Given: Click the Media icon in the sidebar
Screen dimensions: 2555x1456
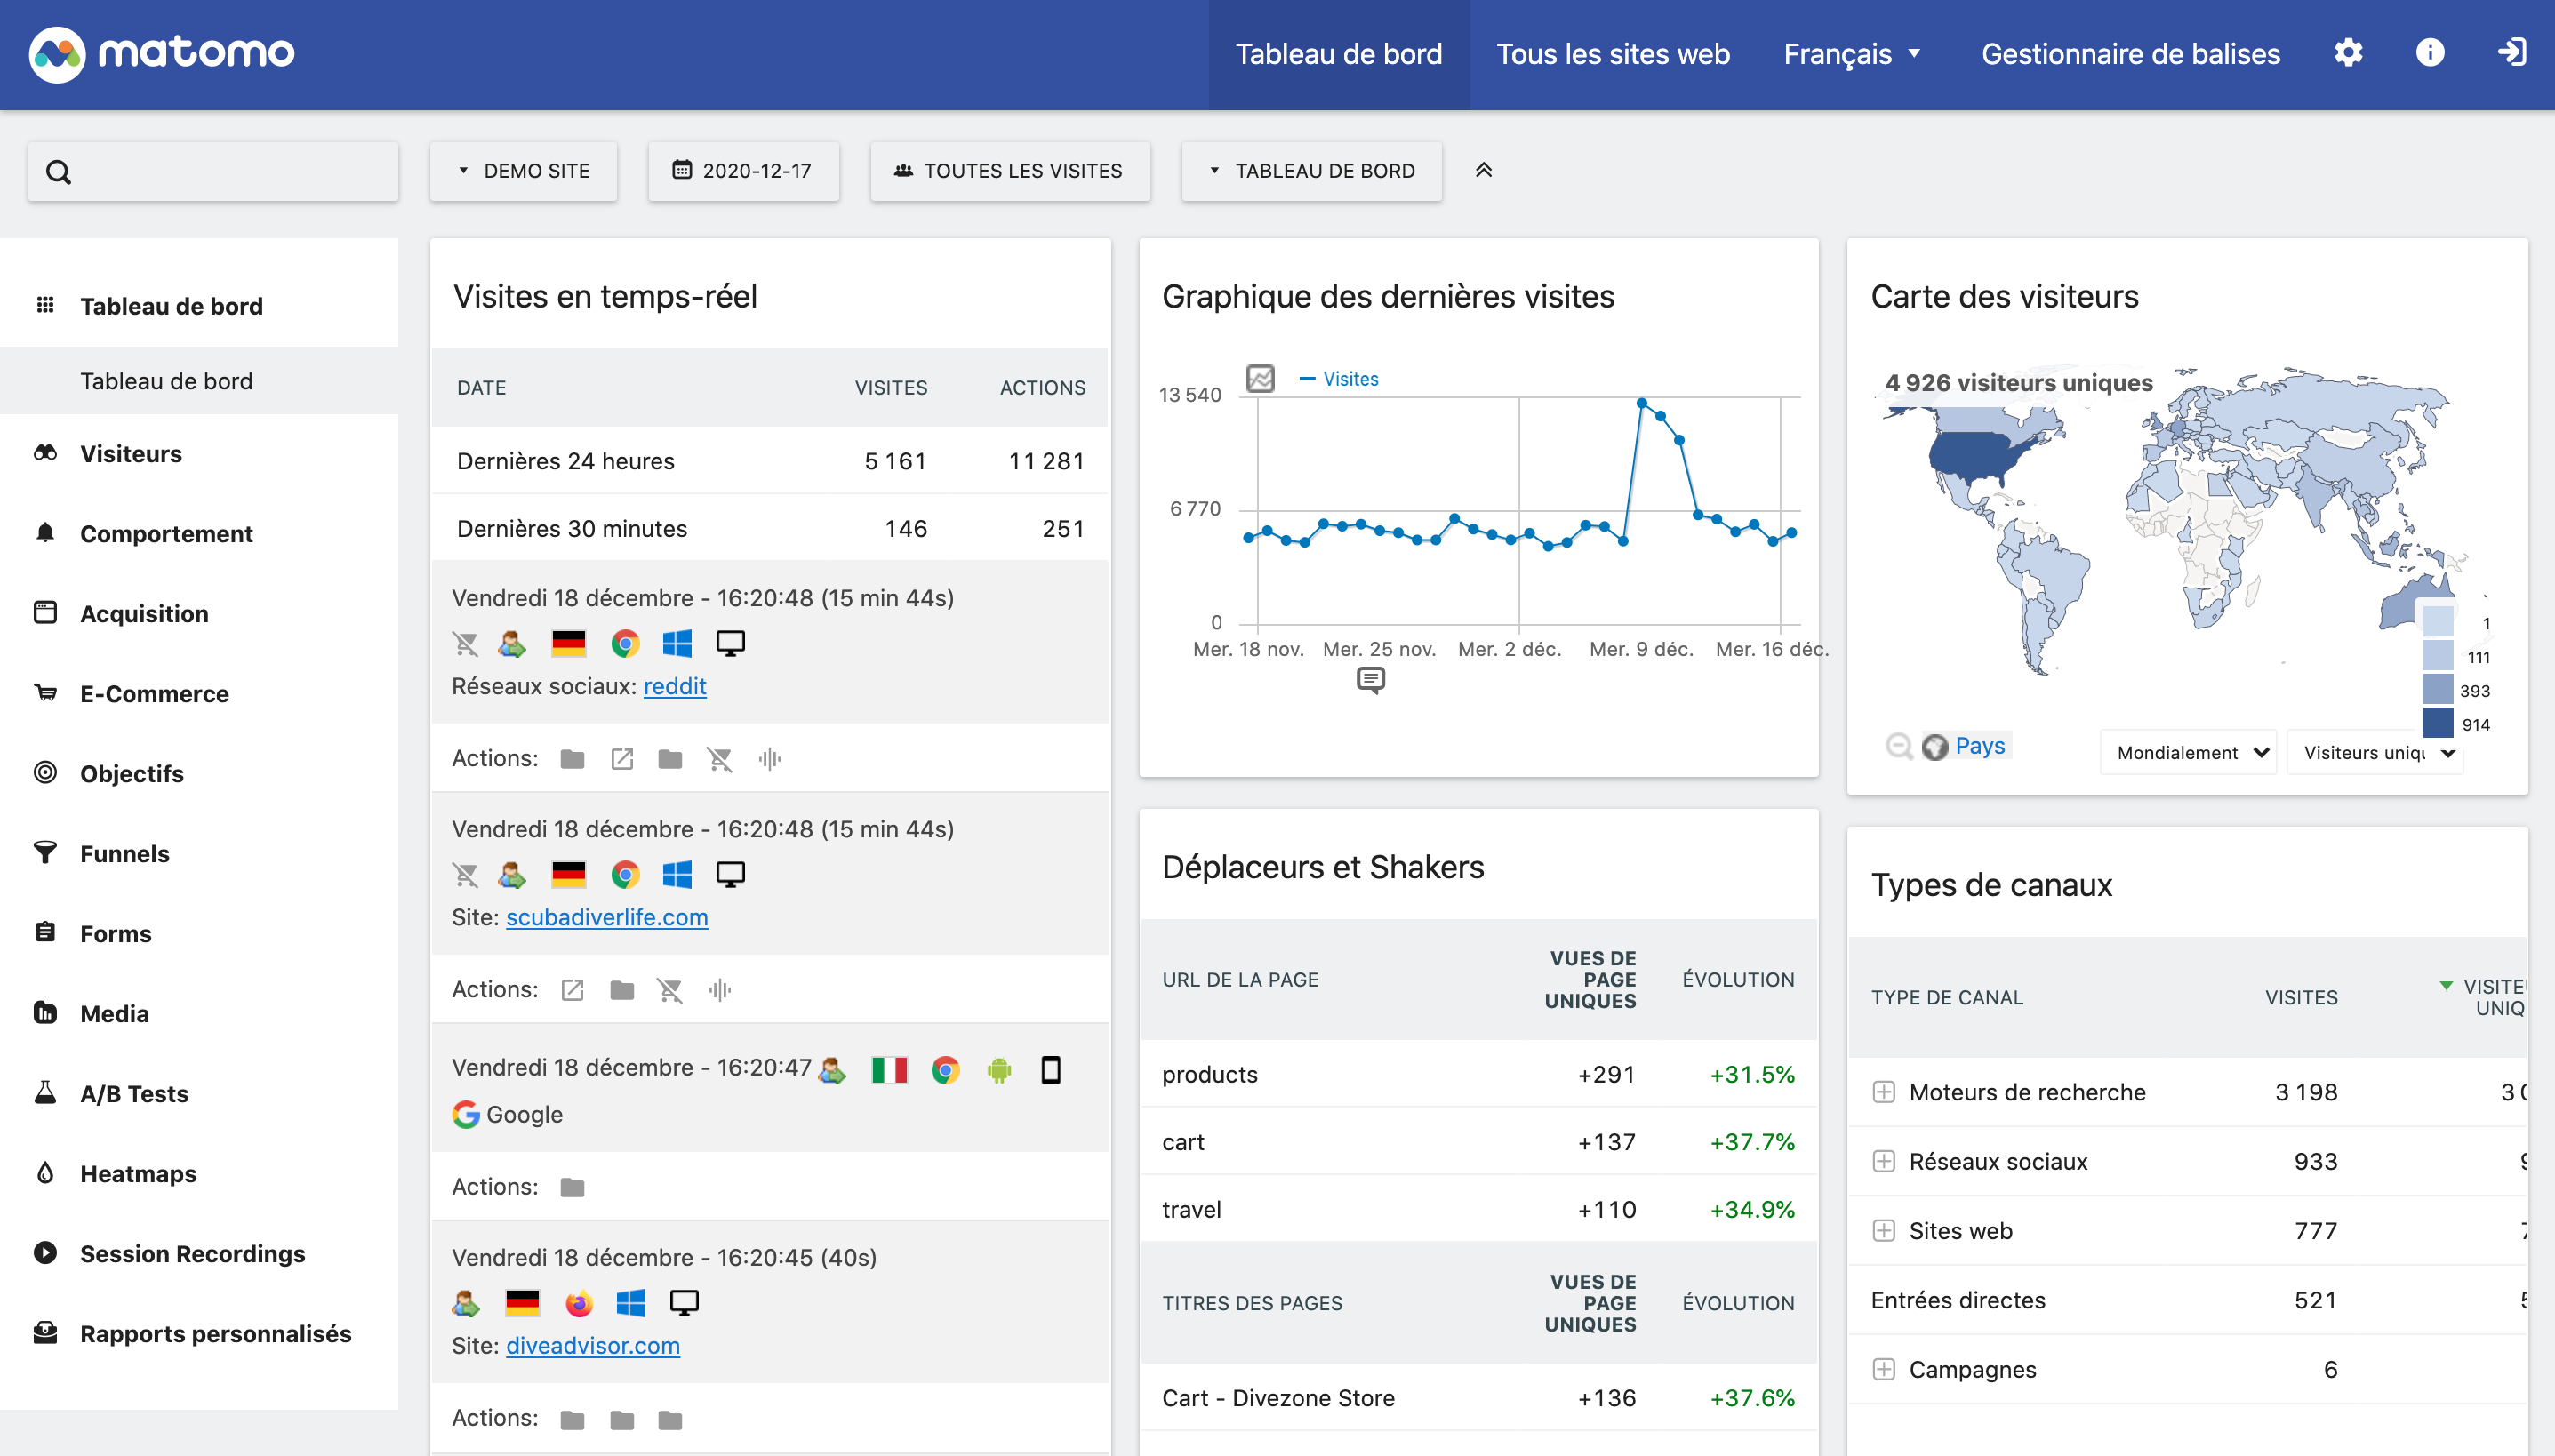Looking at the screenshot, I should point(45,1013).
